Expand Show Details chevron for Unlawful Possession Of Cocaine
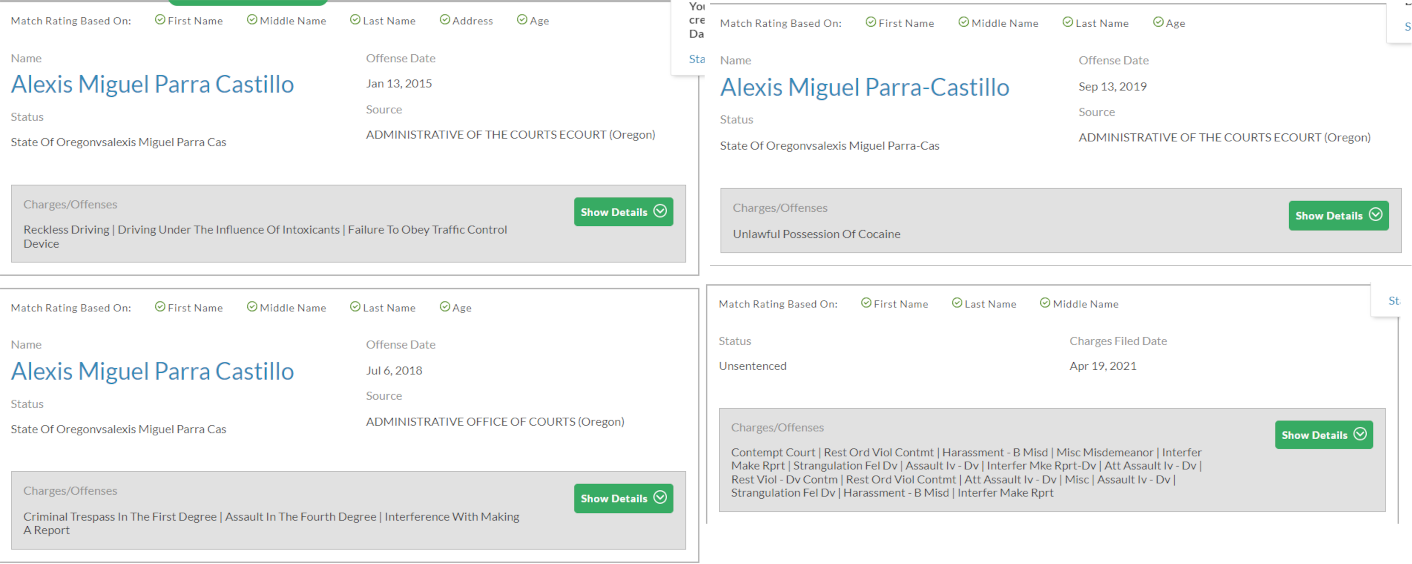 click(x=1375, y=215)
